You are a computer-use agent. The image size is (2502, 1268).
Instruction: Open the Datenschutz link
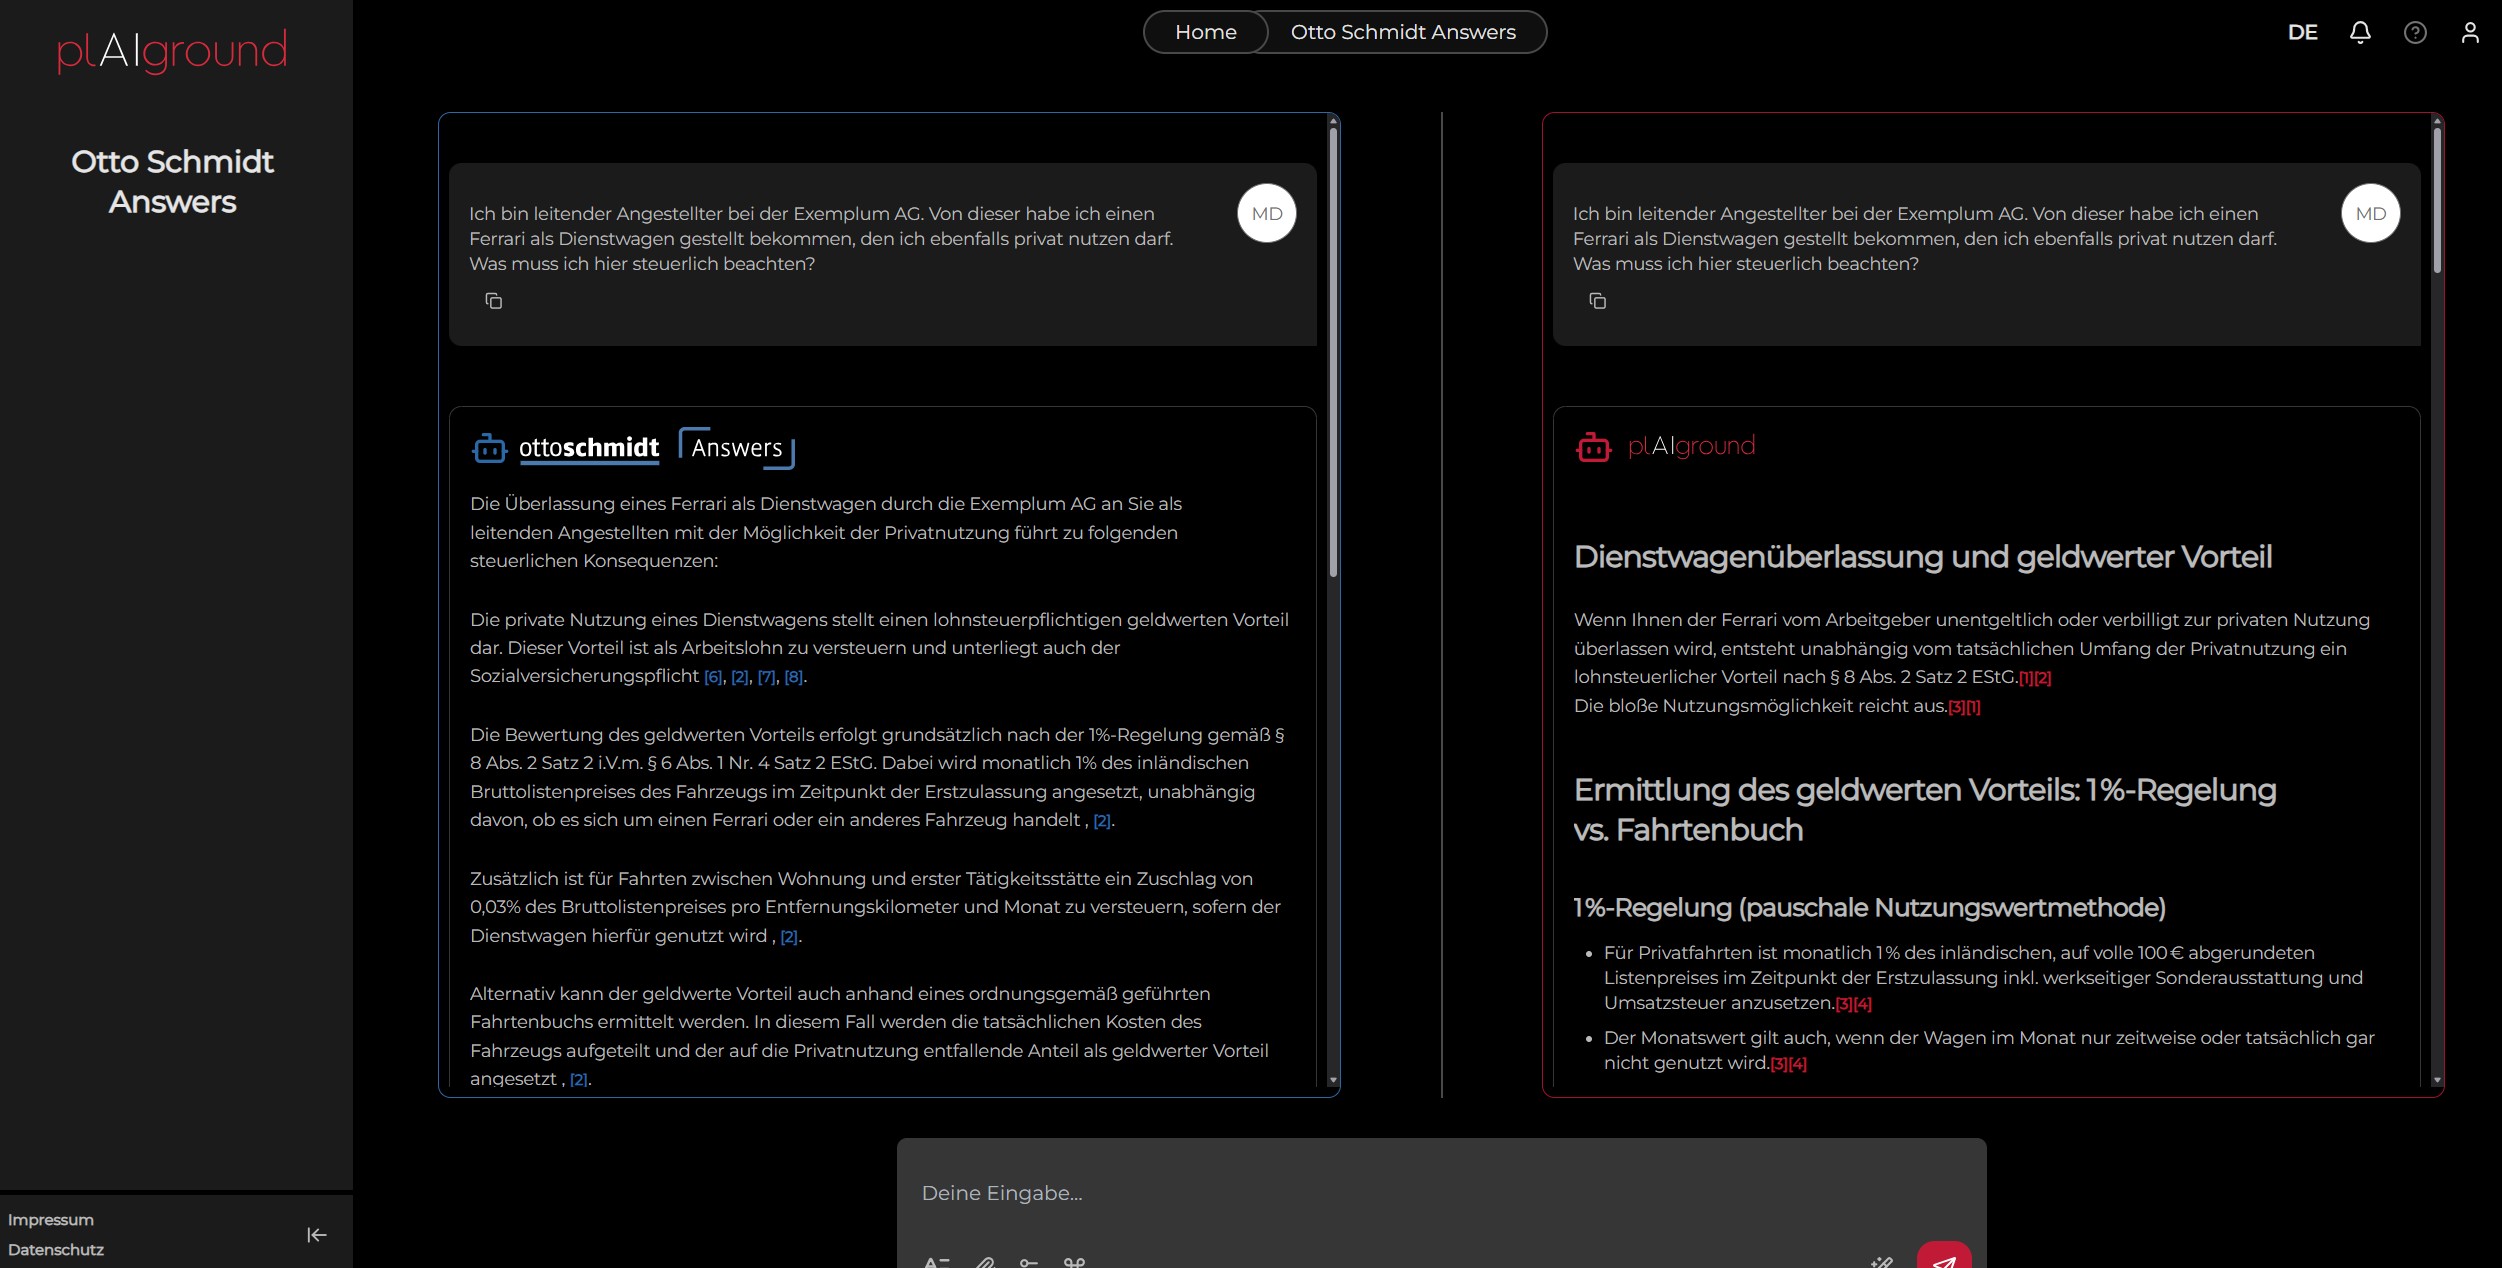coord(56,1250)
